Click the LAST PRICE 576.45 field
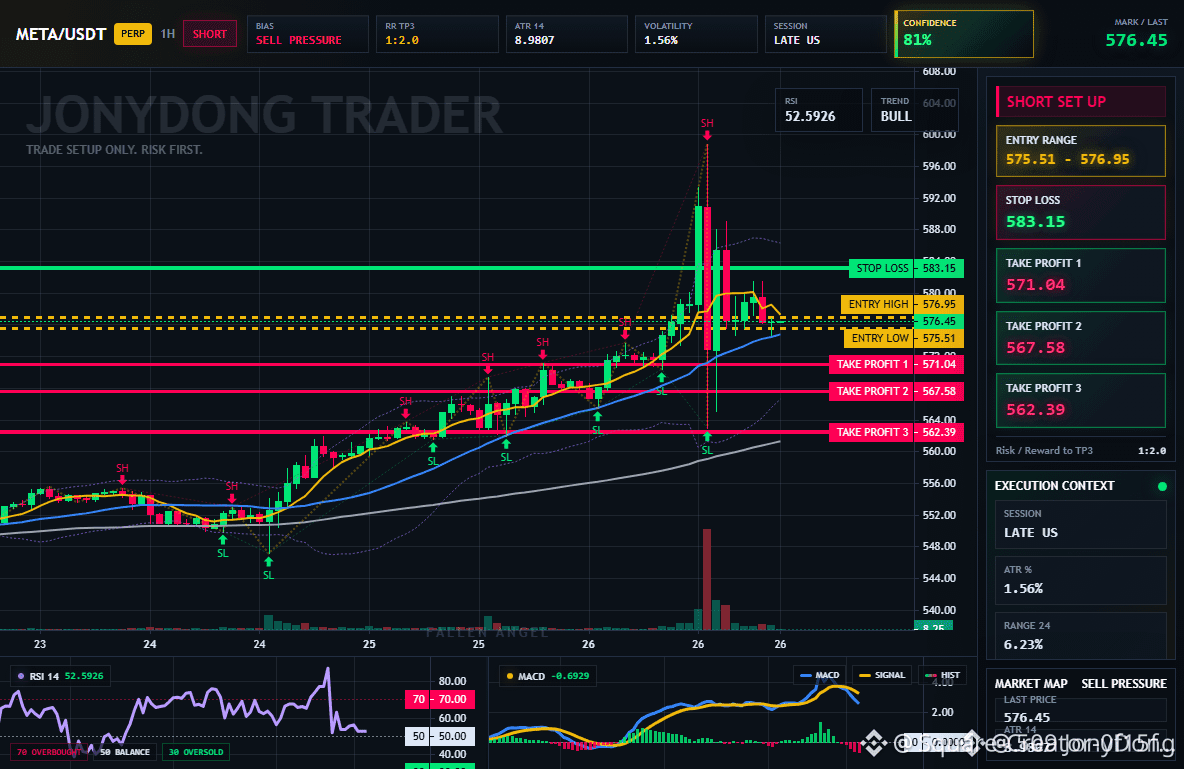The image size is (1184, 769). [x=1081, y=709]
